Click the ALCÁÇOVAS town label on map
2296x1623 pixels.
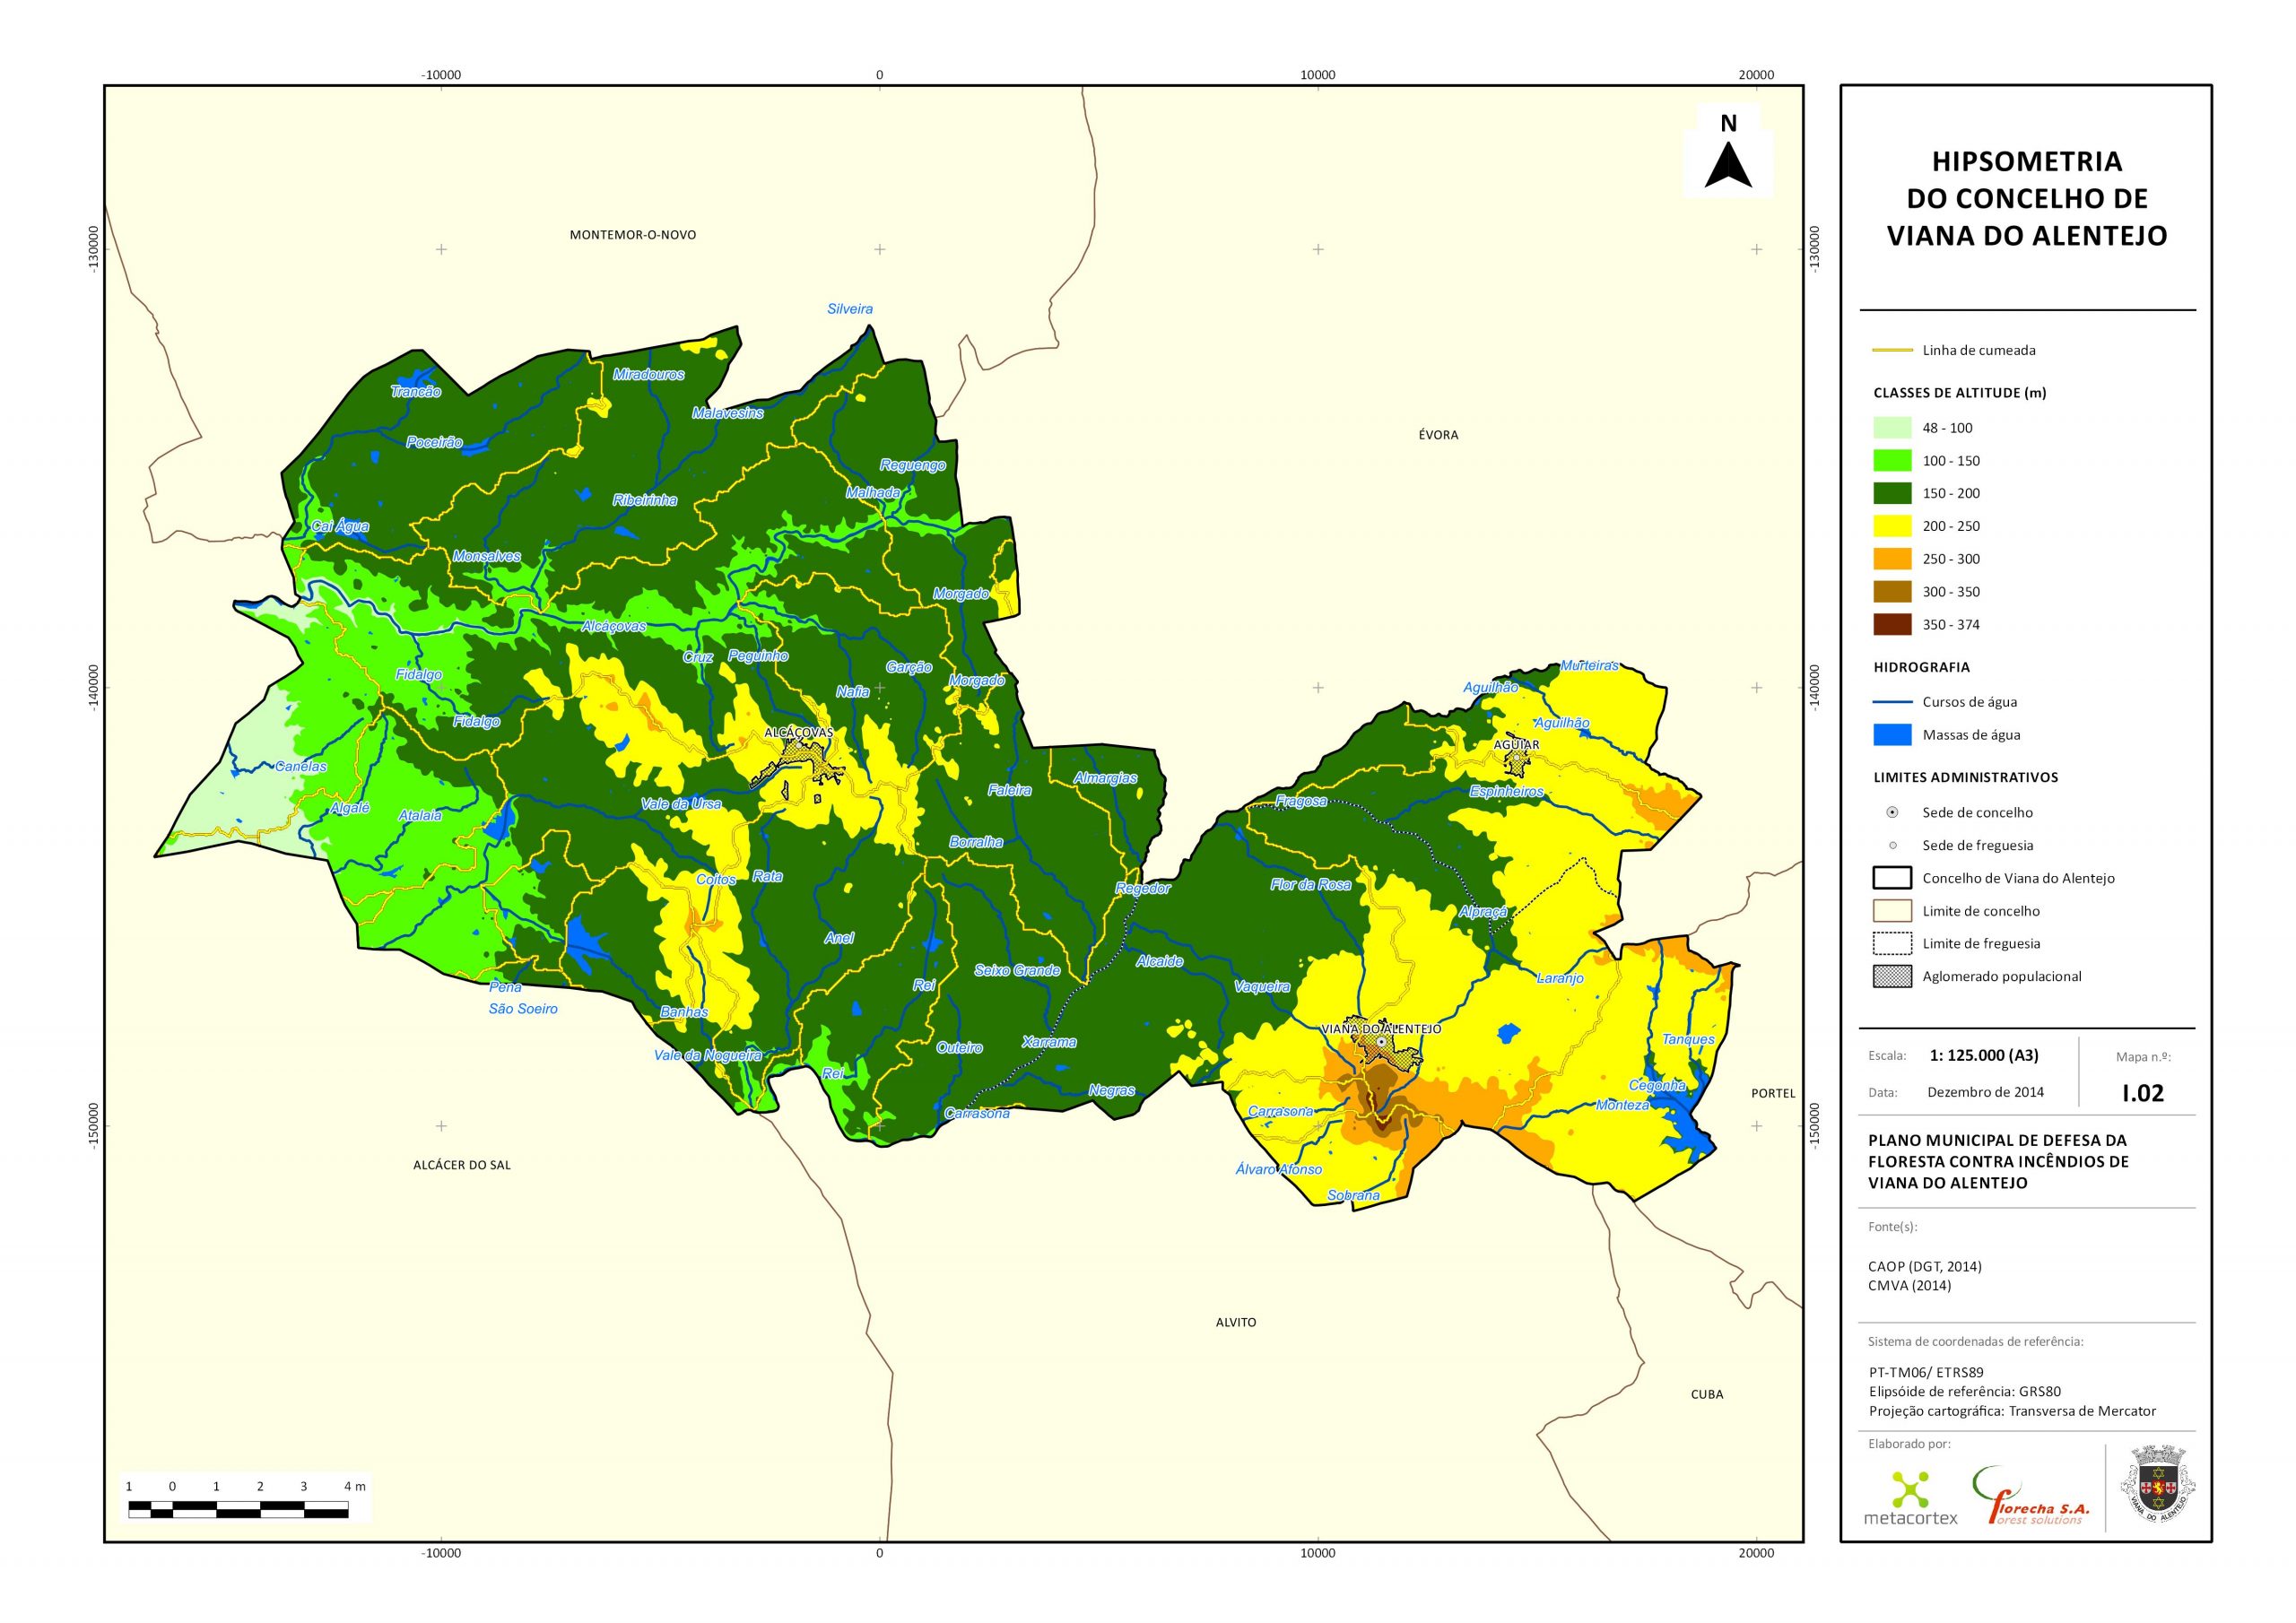click(x=798, y=732)
